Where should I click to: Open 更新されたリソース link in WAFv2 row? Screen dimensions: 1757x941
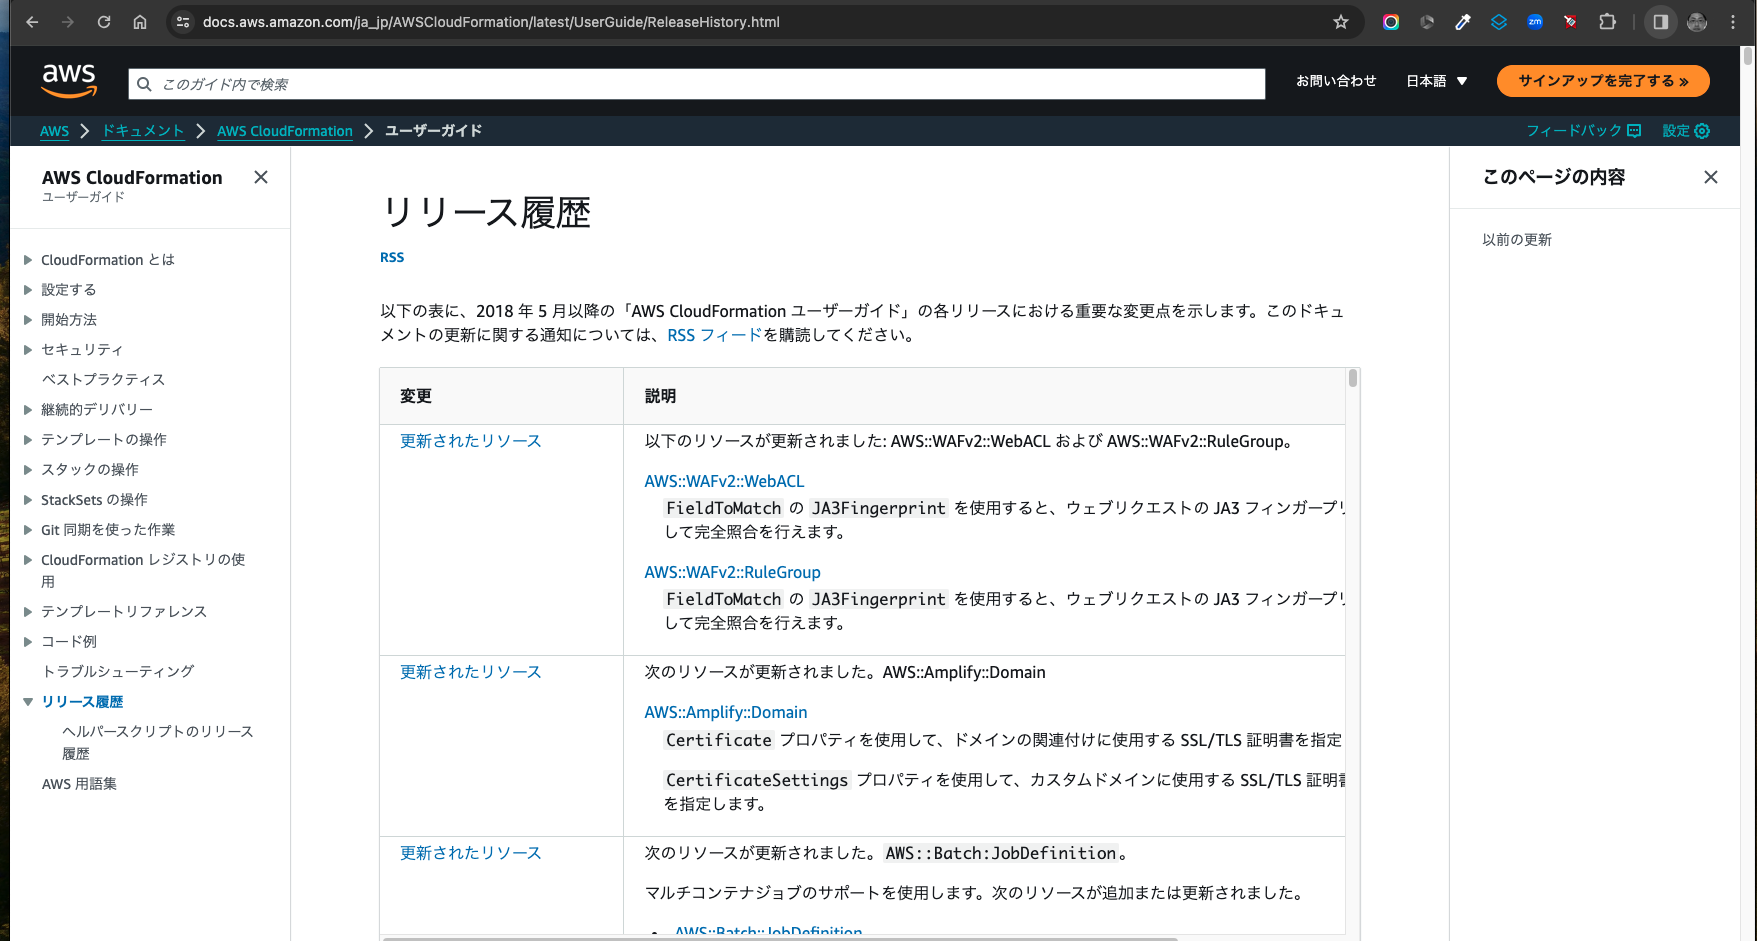coord(470,441)
